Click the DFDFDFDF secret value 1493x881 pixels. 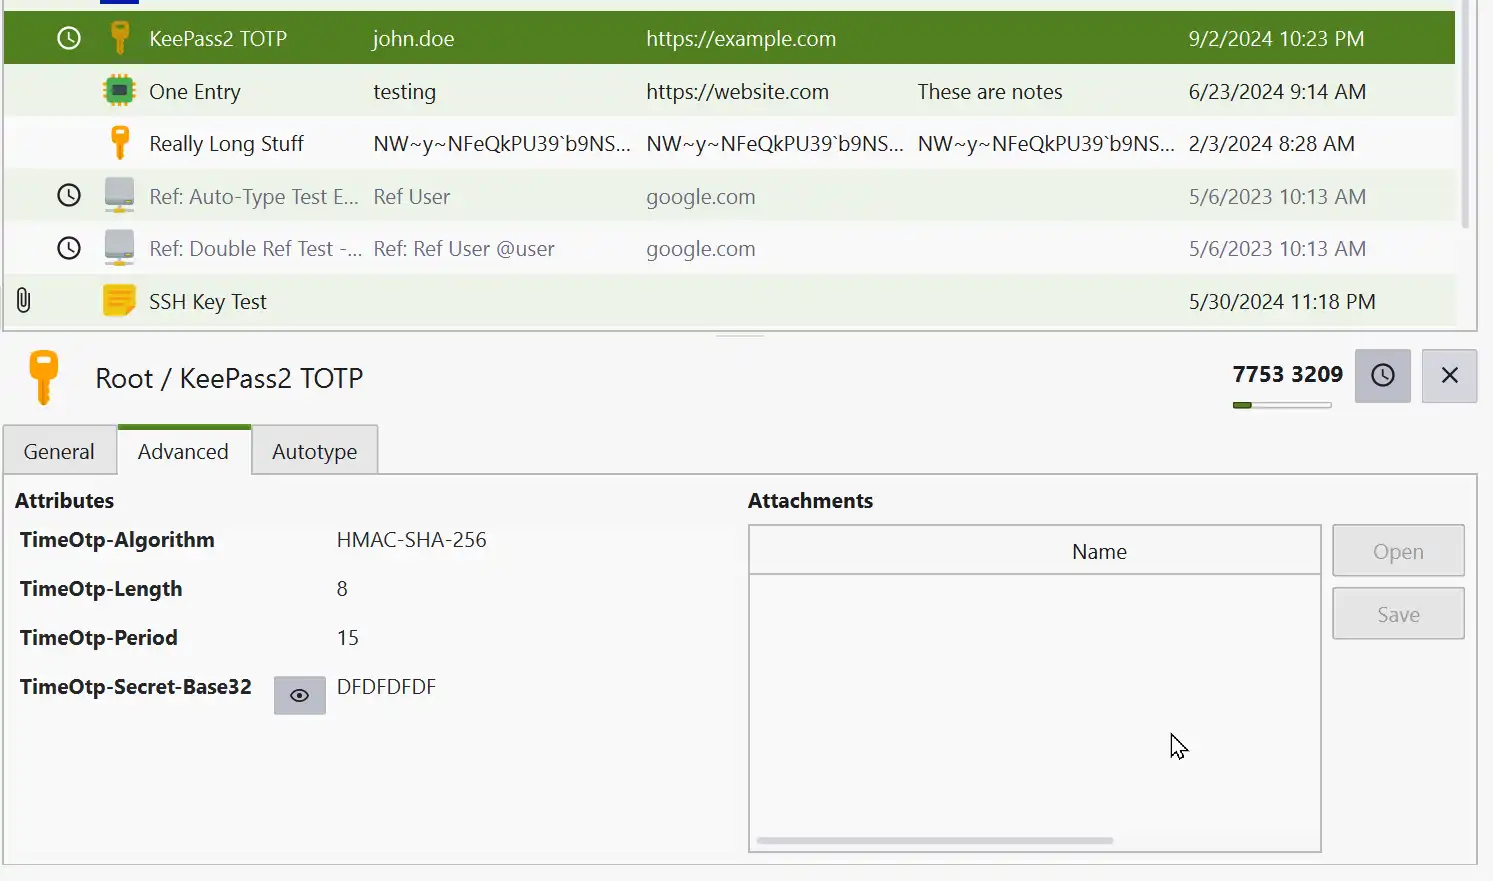point(386,686)
